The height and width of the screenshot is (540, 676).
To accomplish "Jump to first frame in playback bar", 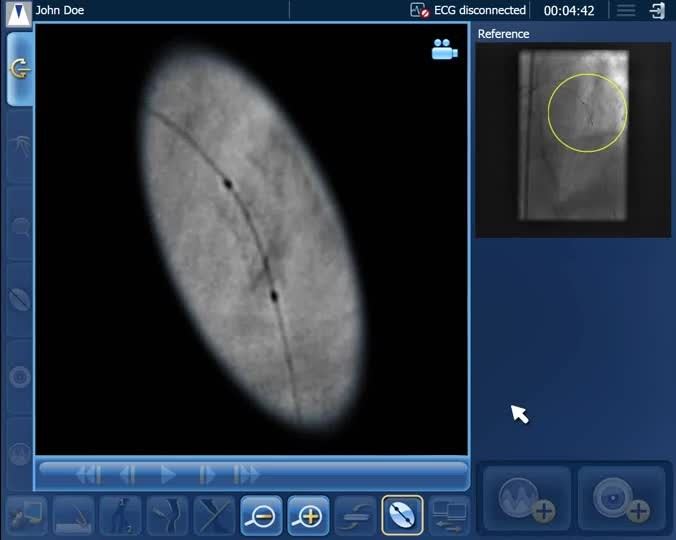I will [89, 475].
